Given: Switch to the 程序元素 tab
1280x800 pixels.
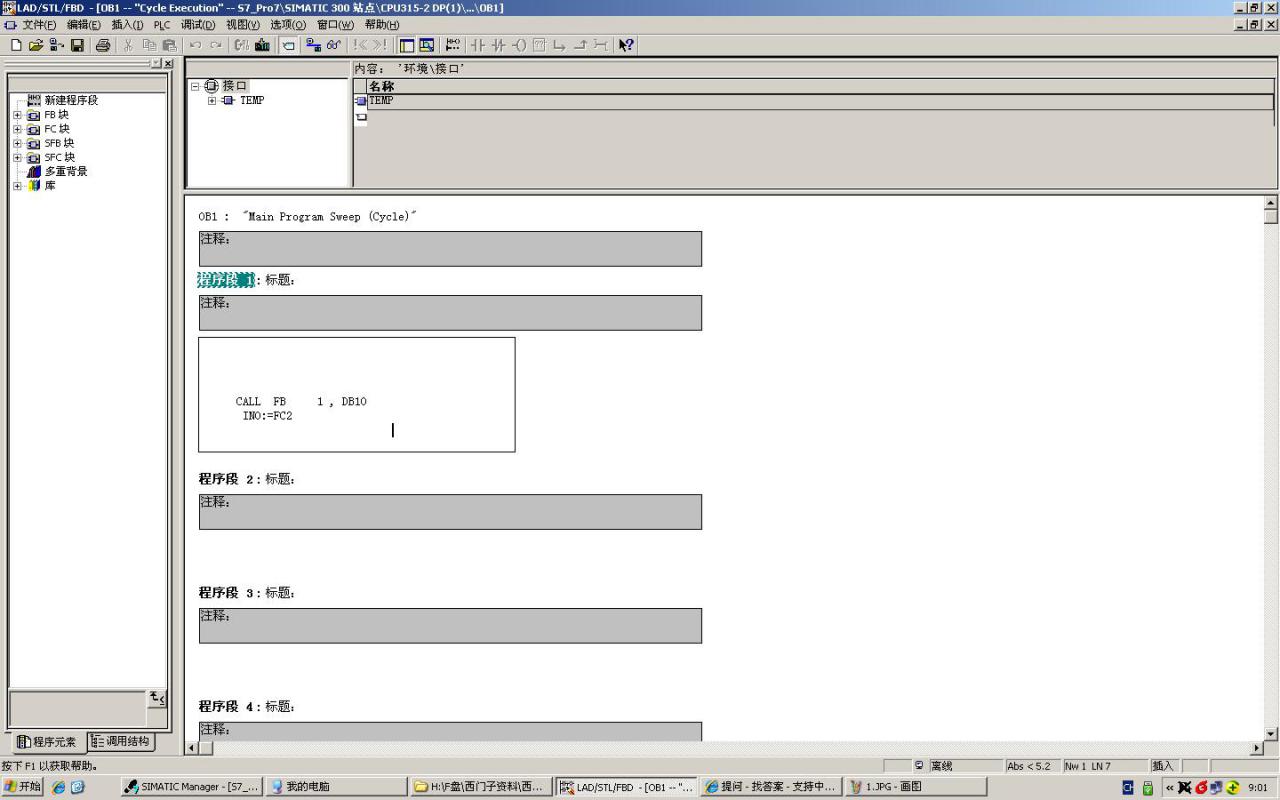Looking at the screenshot, I should pyautogui.click(x=47, y=742).
